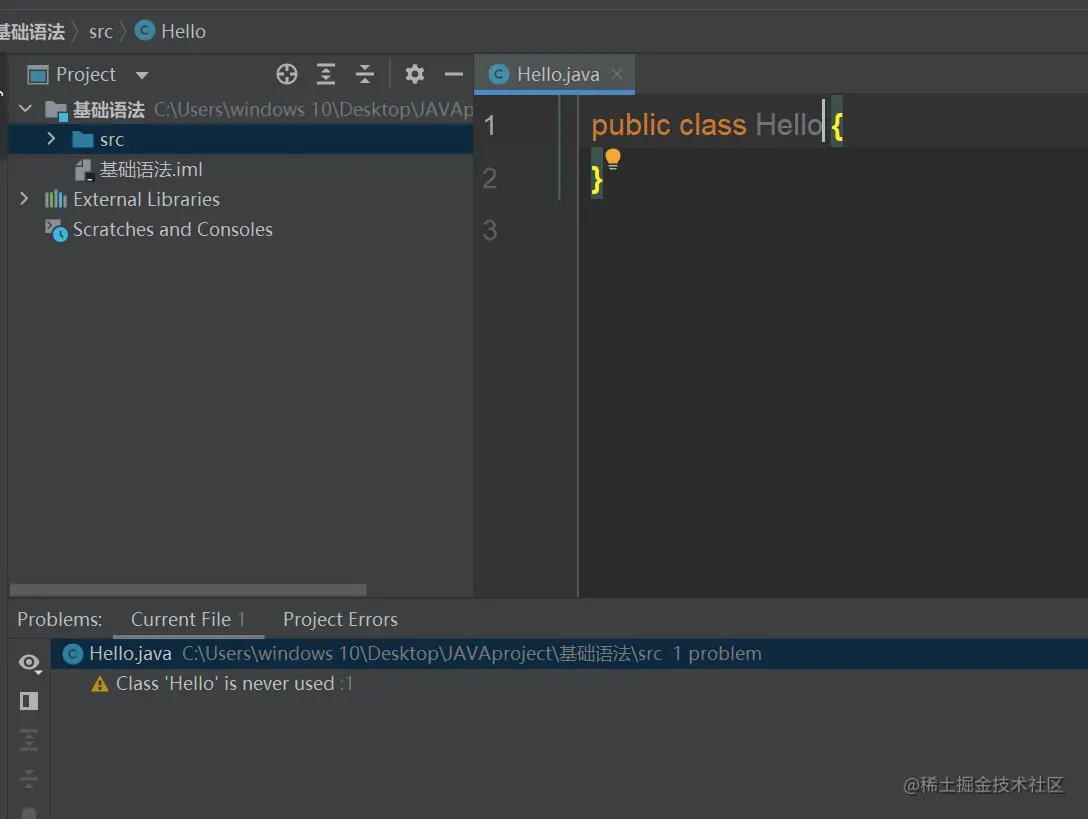The width and height of the screenshot is (1088, 819).
Task: Click Expand All icon in Problems sidebar
Action: pyautogui.click(x=29, y=740)
